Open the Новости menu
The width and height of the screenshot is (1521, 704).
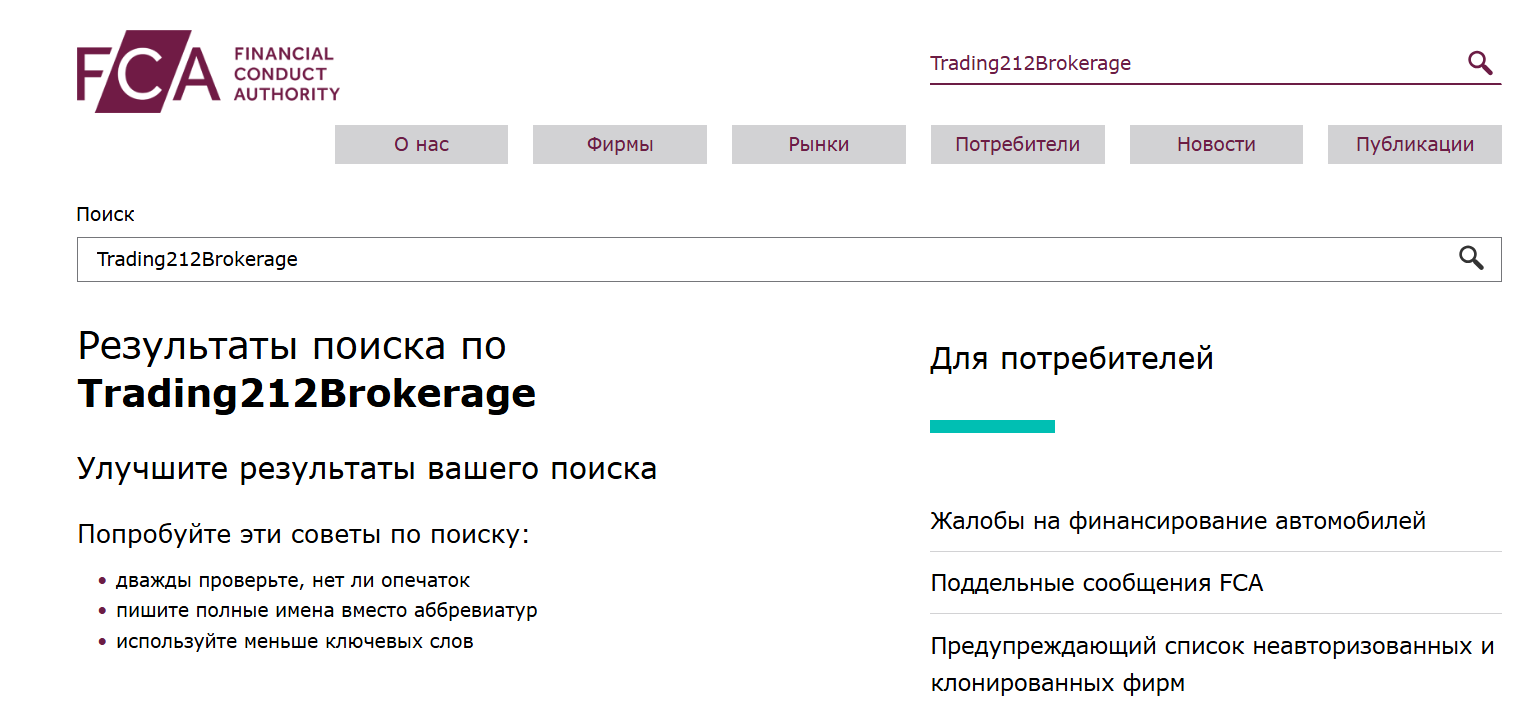[x=1216, y=144]
